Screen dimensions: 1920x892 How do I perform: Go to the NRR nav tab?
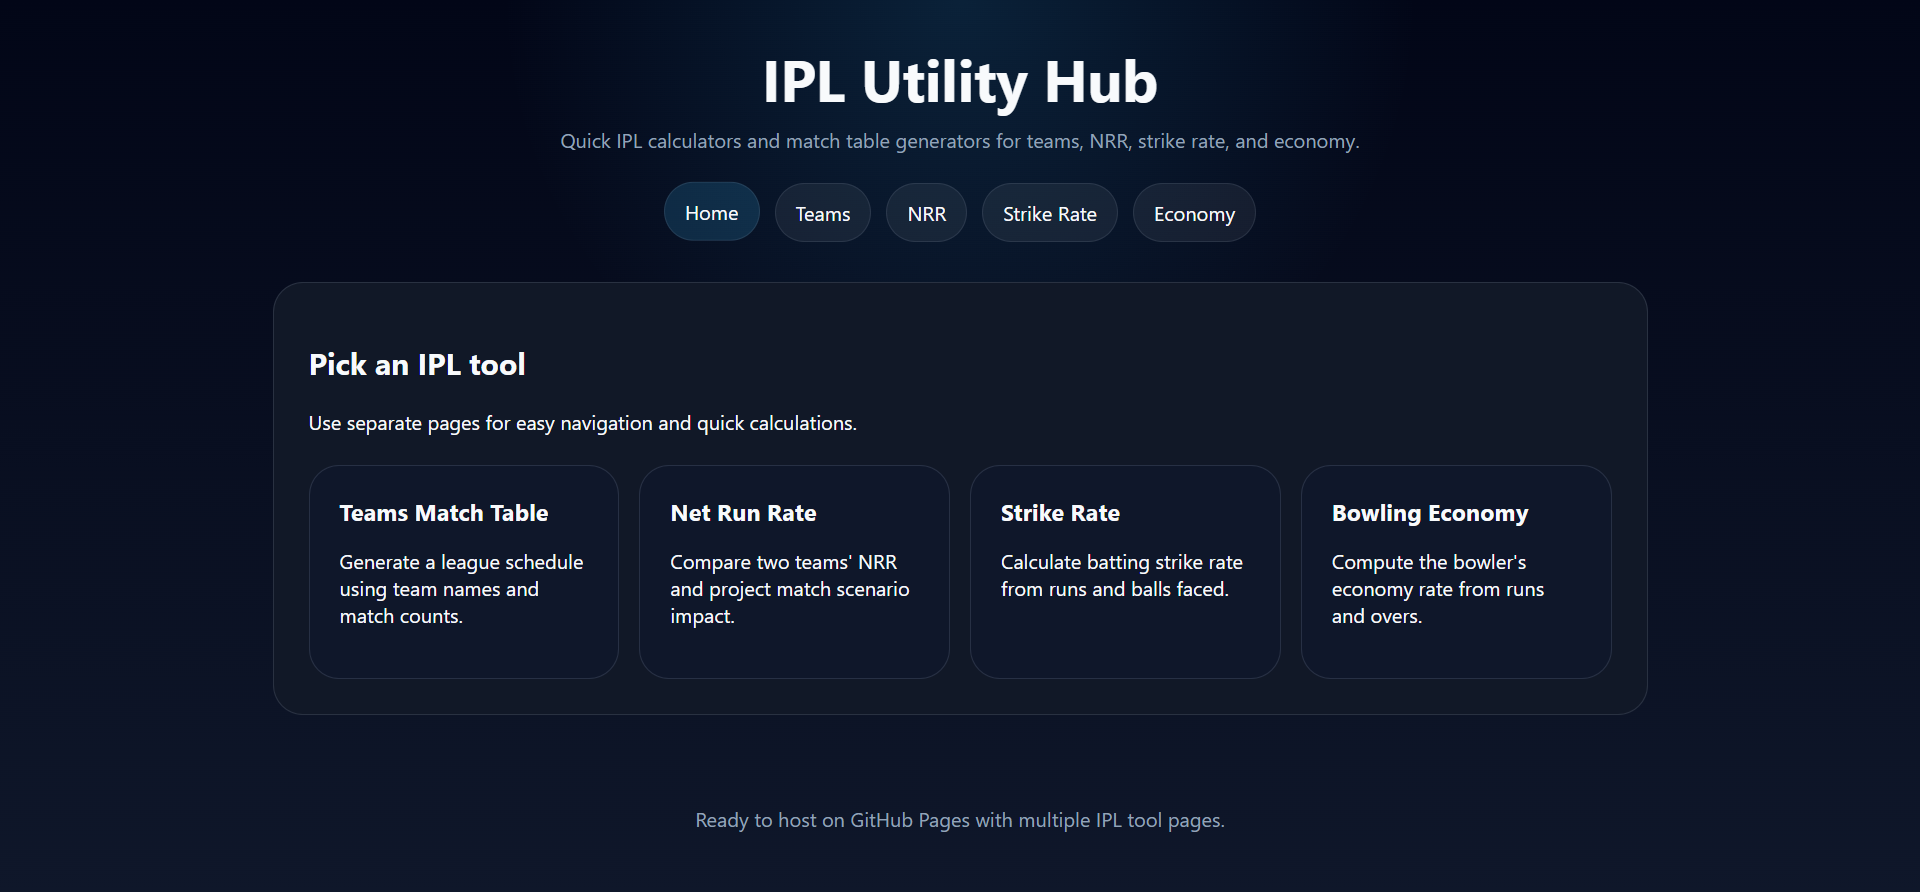pyautogui.click(x=926, y=213)
